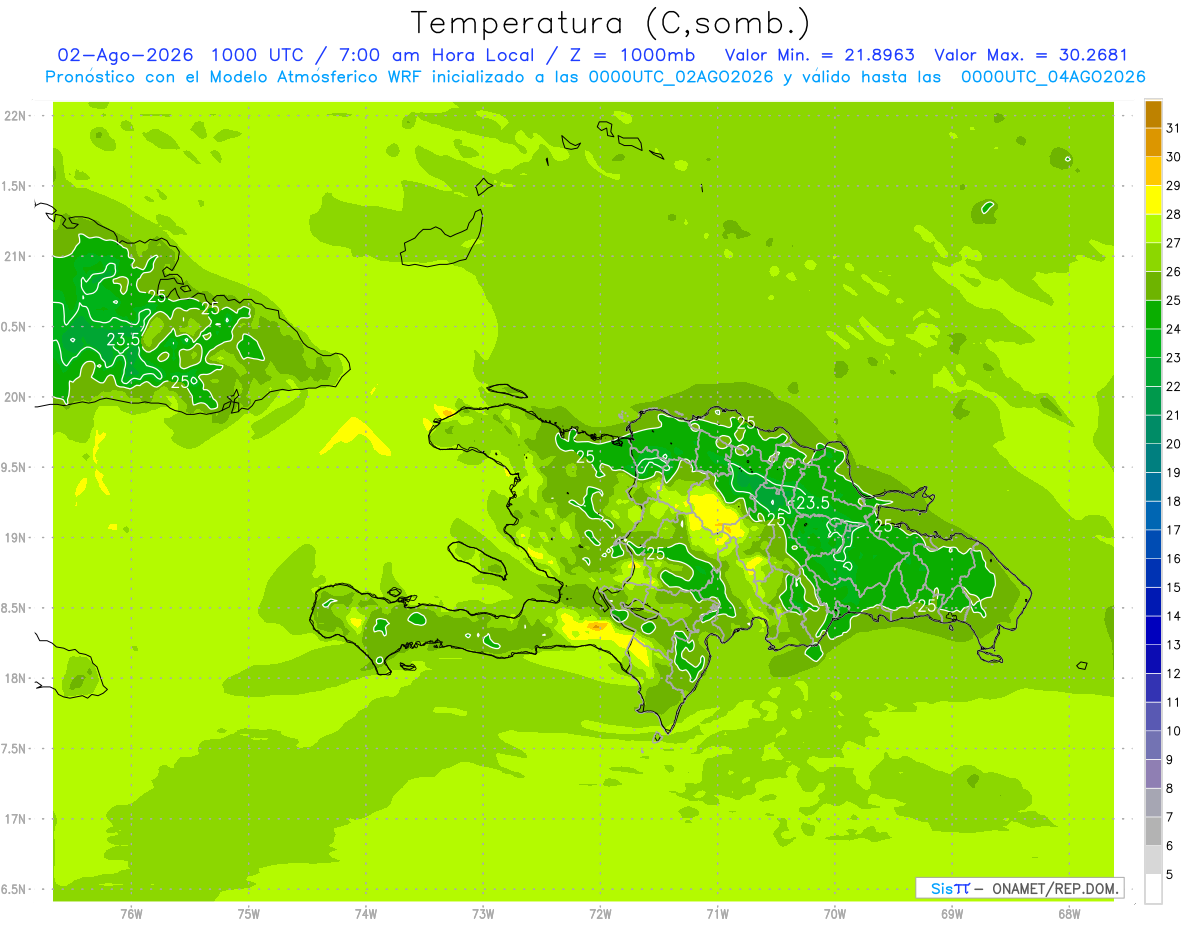Click the colorbar label "20"
1200x927 pixels.
tap(1174, 444)
